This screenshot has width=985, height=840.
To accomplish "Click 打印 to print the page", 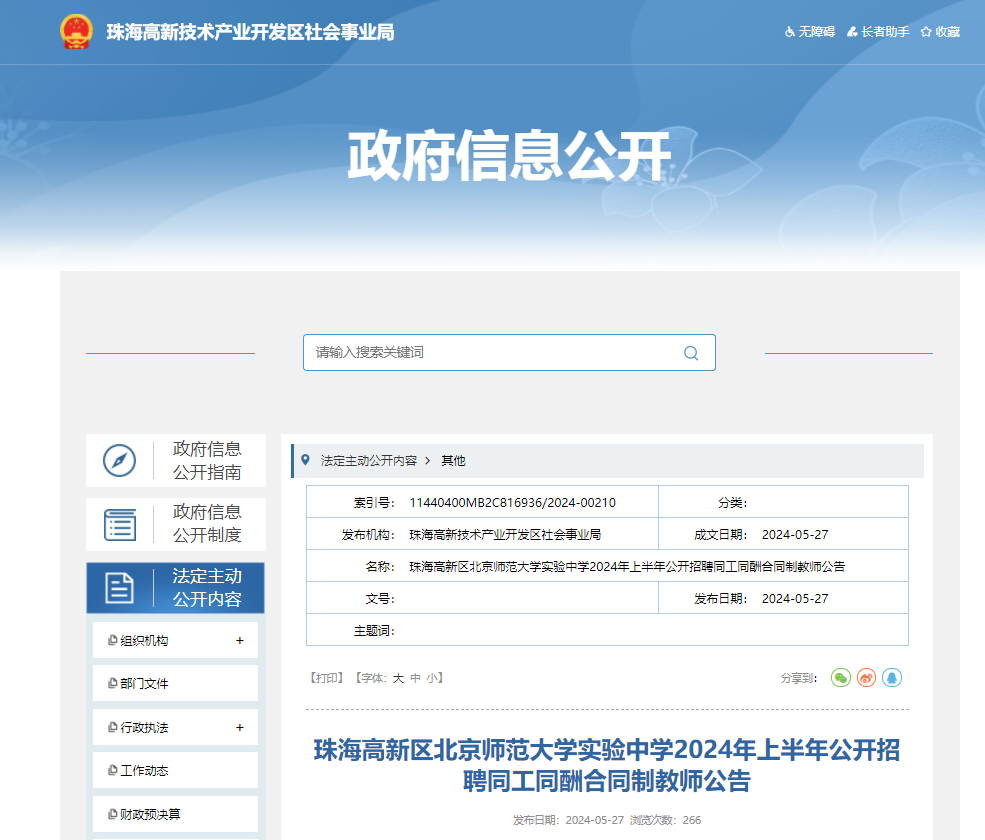I will point(327,678).
